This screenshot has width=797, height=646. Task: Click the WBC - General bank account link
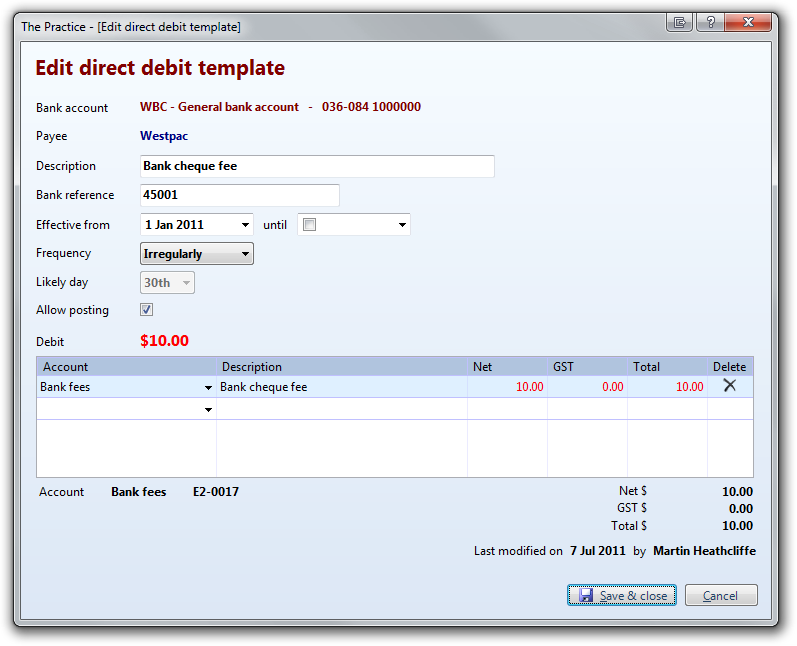219,107
